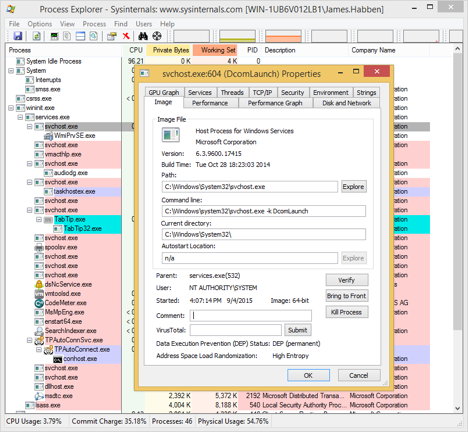Click the TPAutoConnect.exe process icon
468x432 pixels.
[49, 350]
